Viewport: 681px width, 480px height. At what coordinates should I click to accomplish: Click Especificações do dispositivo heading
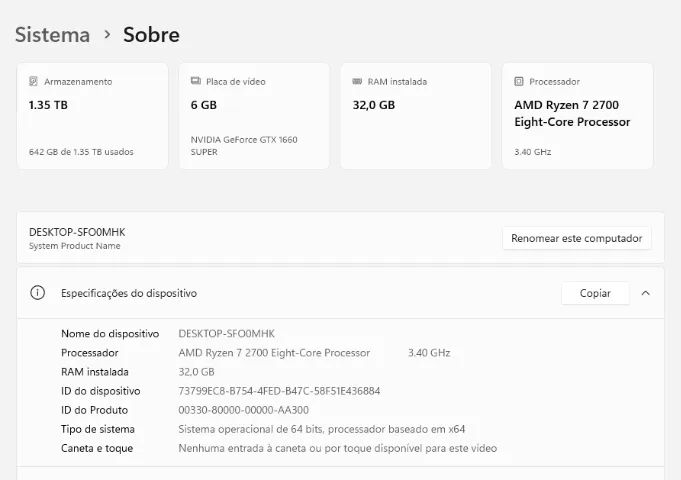[x=129, y=293]
